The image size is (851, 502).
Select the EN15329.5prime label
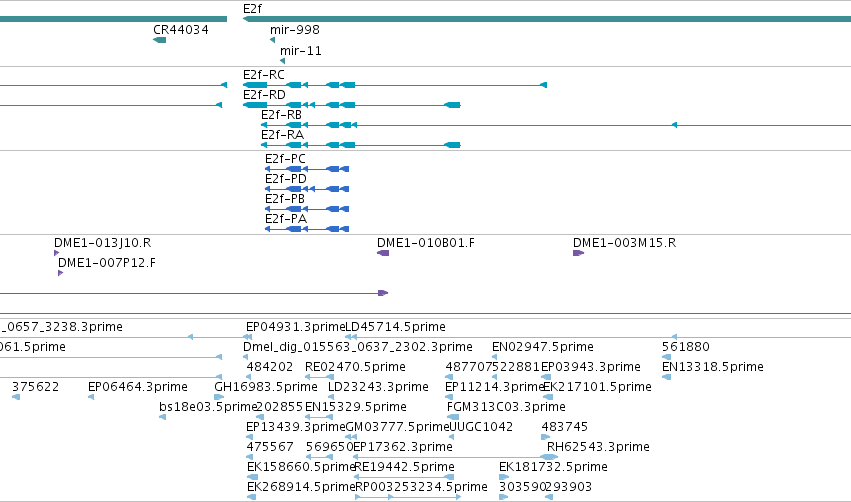pyautogui.click(x=356, y=408)
